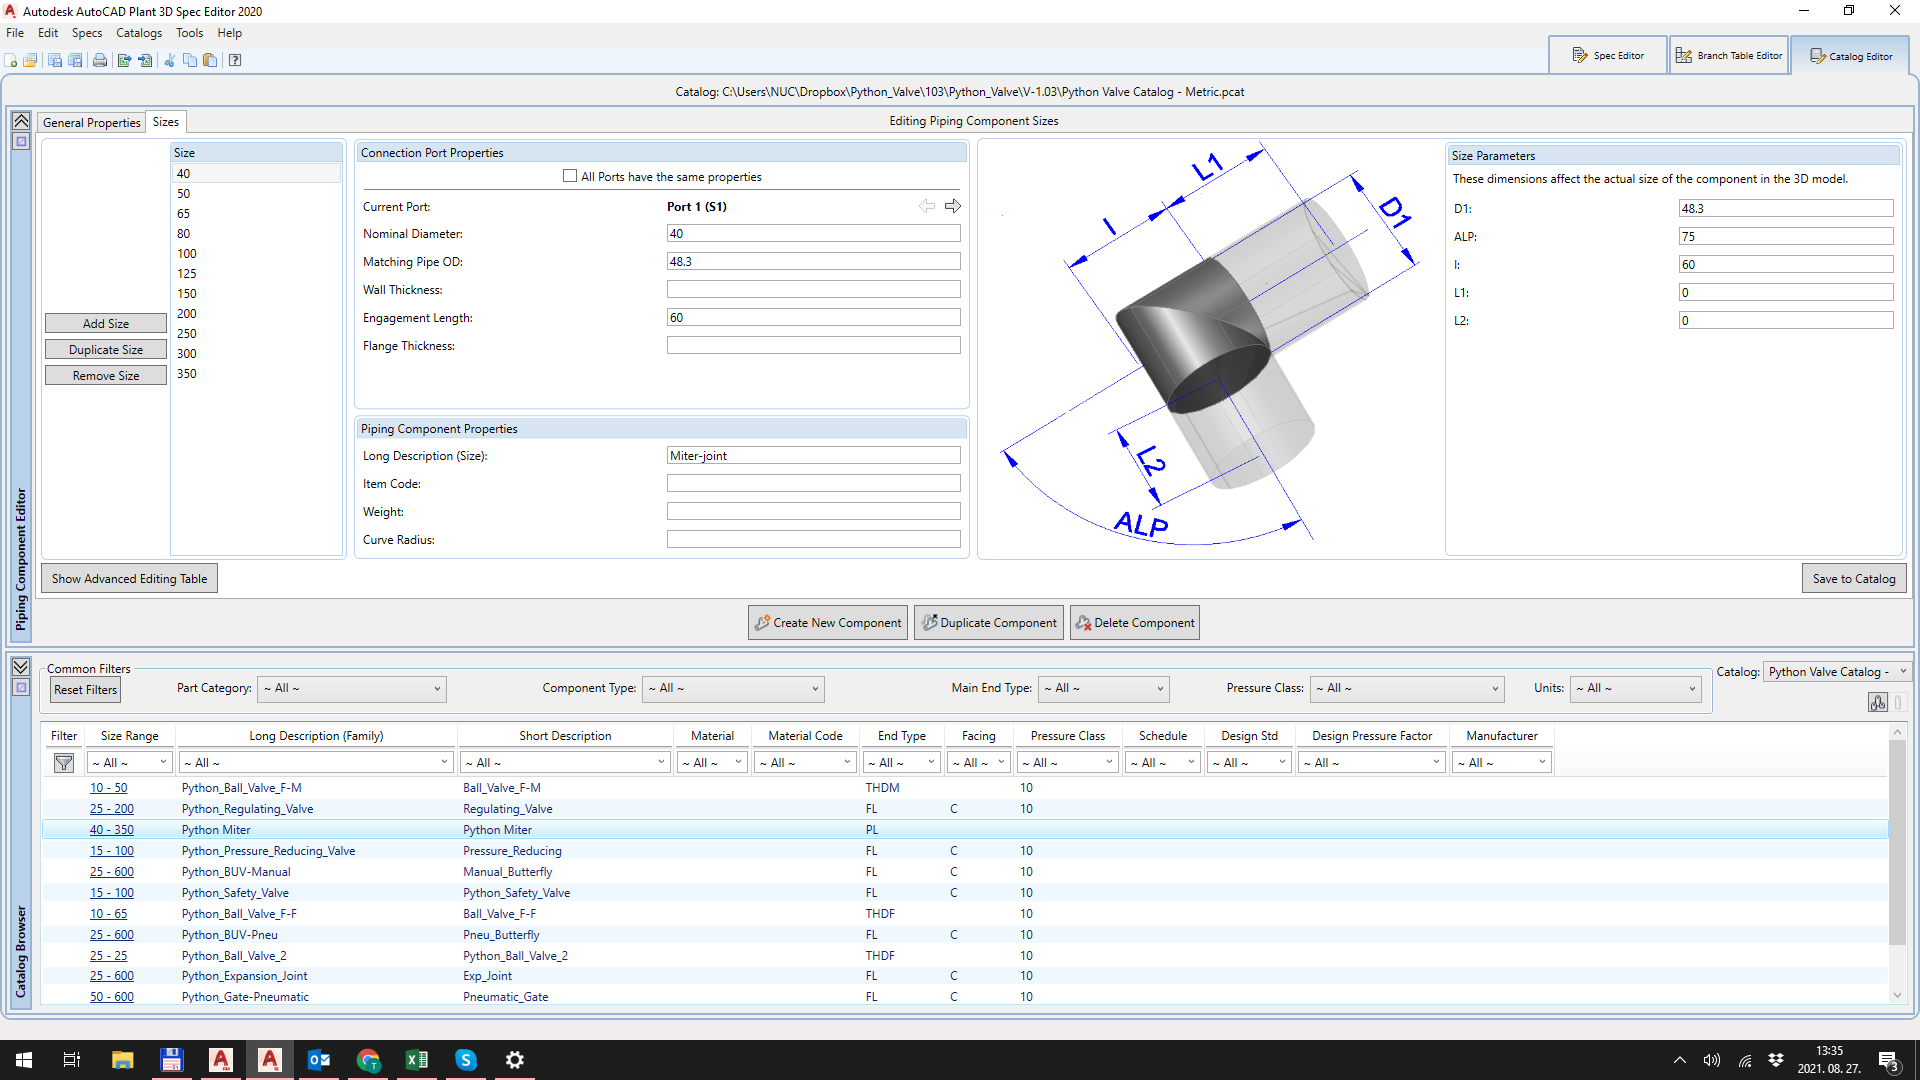This screenshot has height=1080, width=1920.
Task: Click the Help question mark icon
Action: 235,60
